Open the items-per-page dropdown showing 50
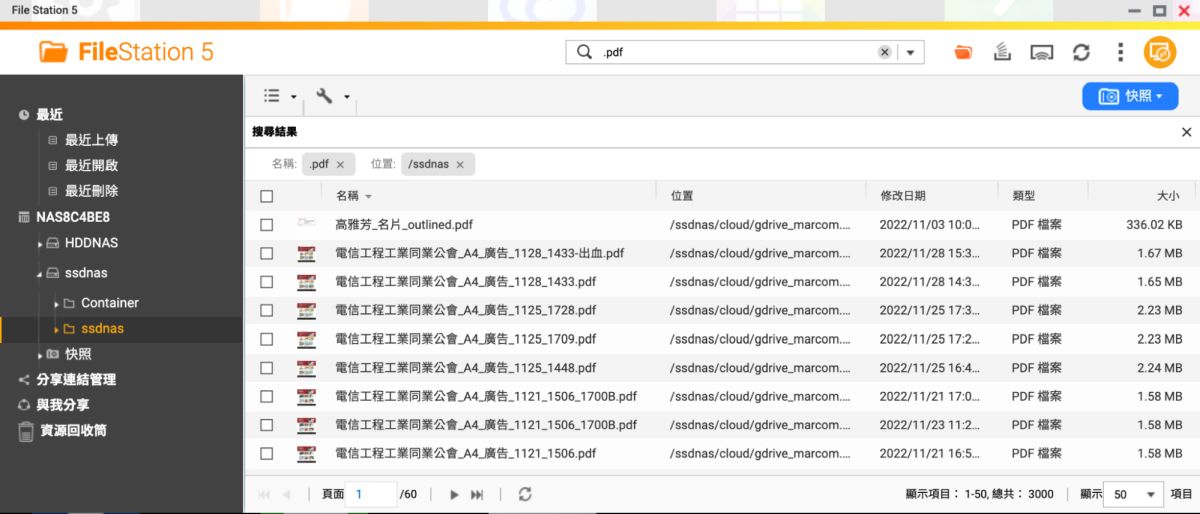The height and width of the screenshot is (514, 1200). [x=1136, y=494]
